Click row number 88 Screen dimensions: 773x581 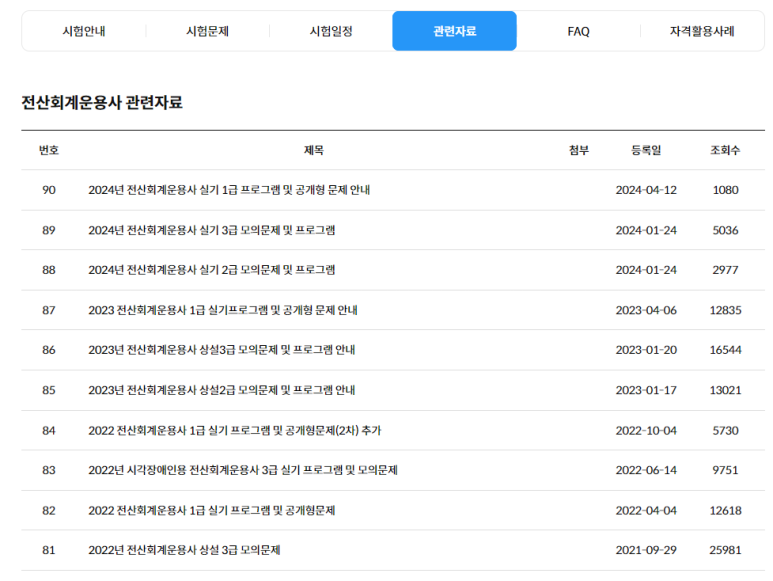tap(49, 270)
